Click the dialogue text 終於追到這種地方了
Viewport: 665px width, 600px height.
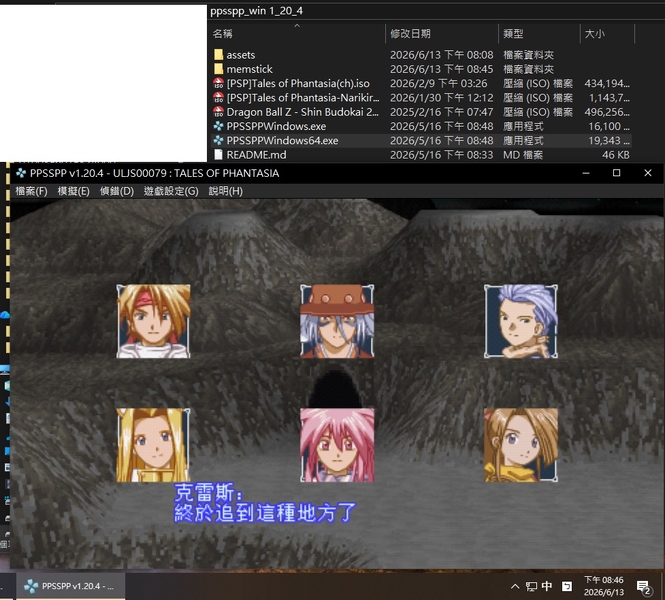[264, 513]
